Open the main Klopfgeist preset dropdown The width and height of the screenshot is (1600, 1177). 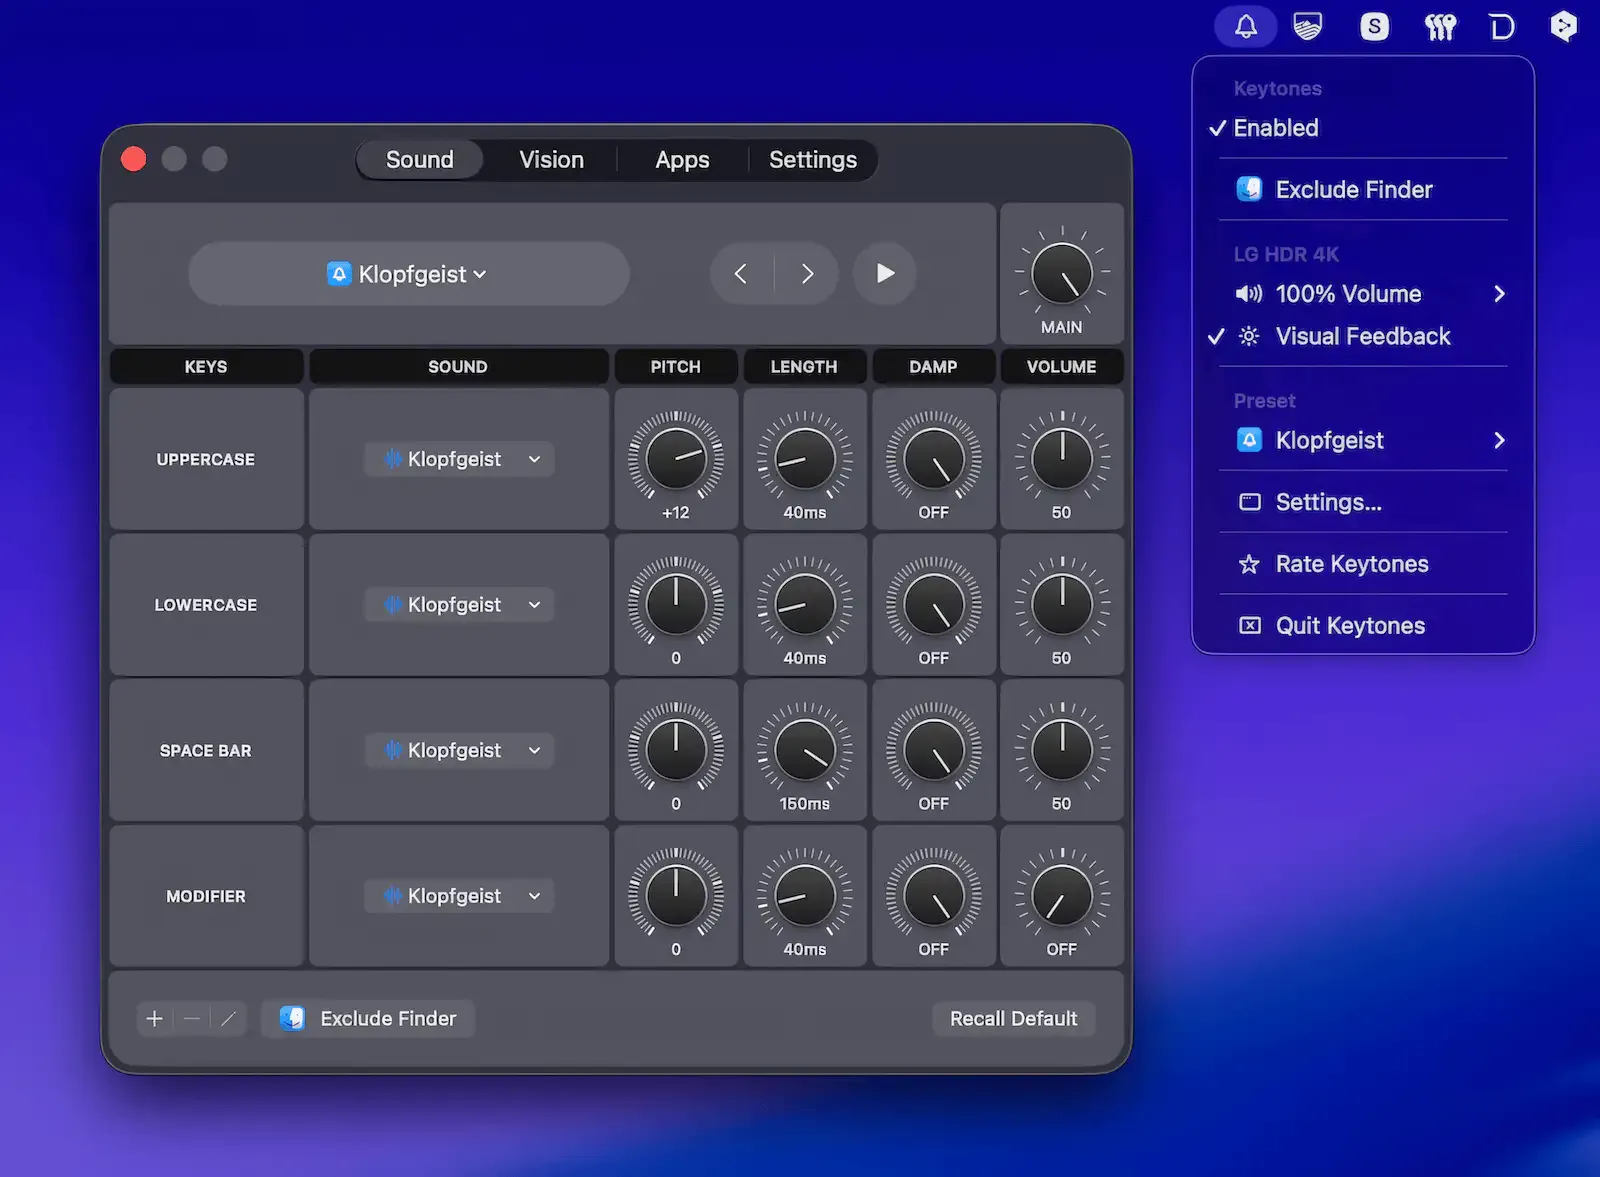409,273
